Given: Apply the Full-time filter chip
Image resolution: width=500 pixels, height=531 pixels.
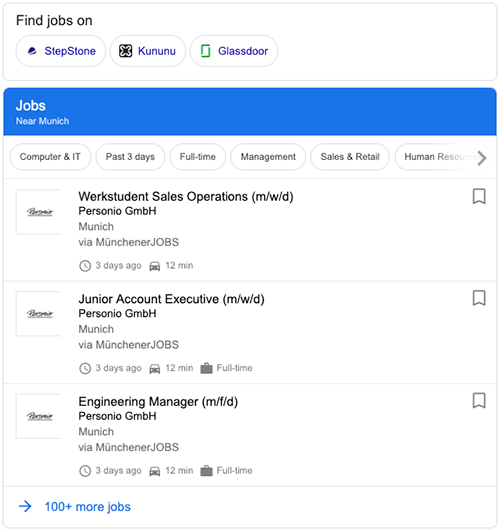Looking at the screenshot, I should (x=197, y=157).
